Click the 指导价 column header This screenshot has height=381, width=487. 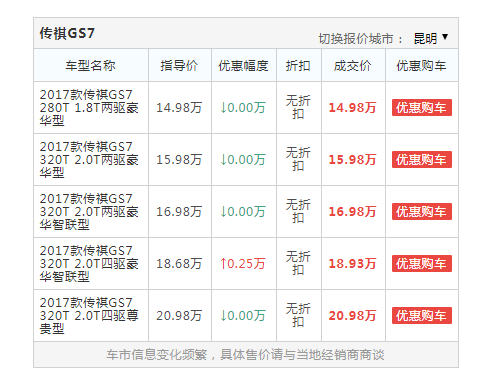coord(179,65)
